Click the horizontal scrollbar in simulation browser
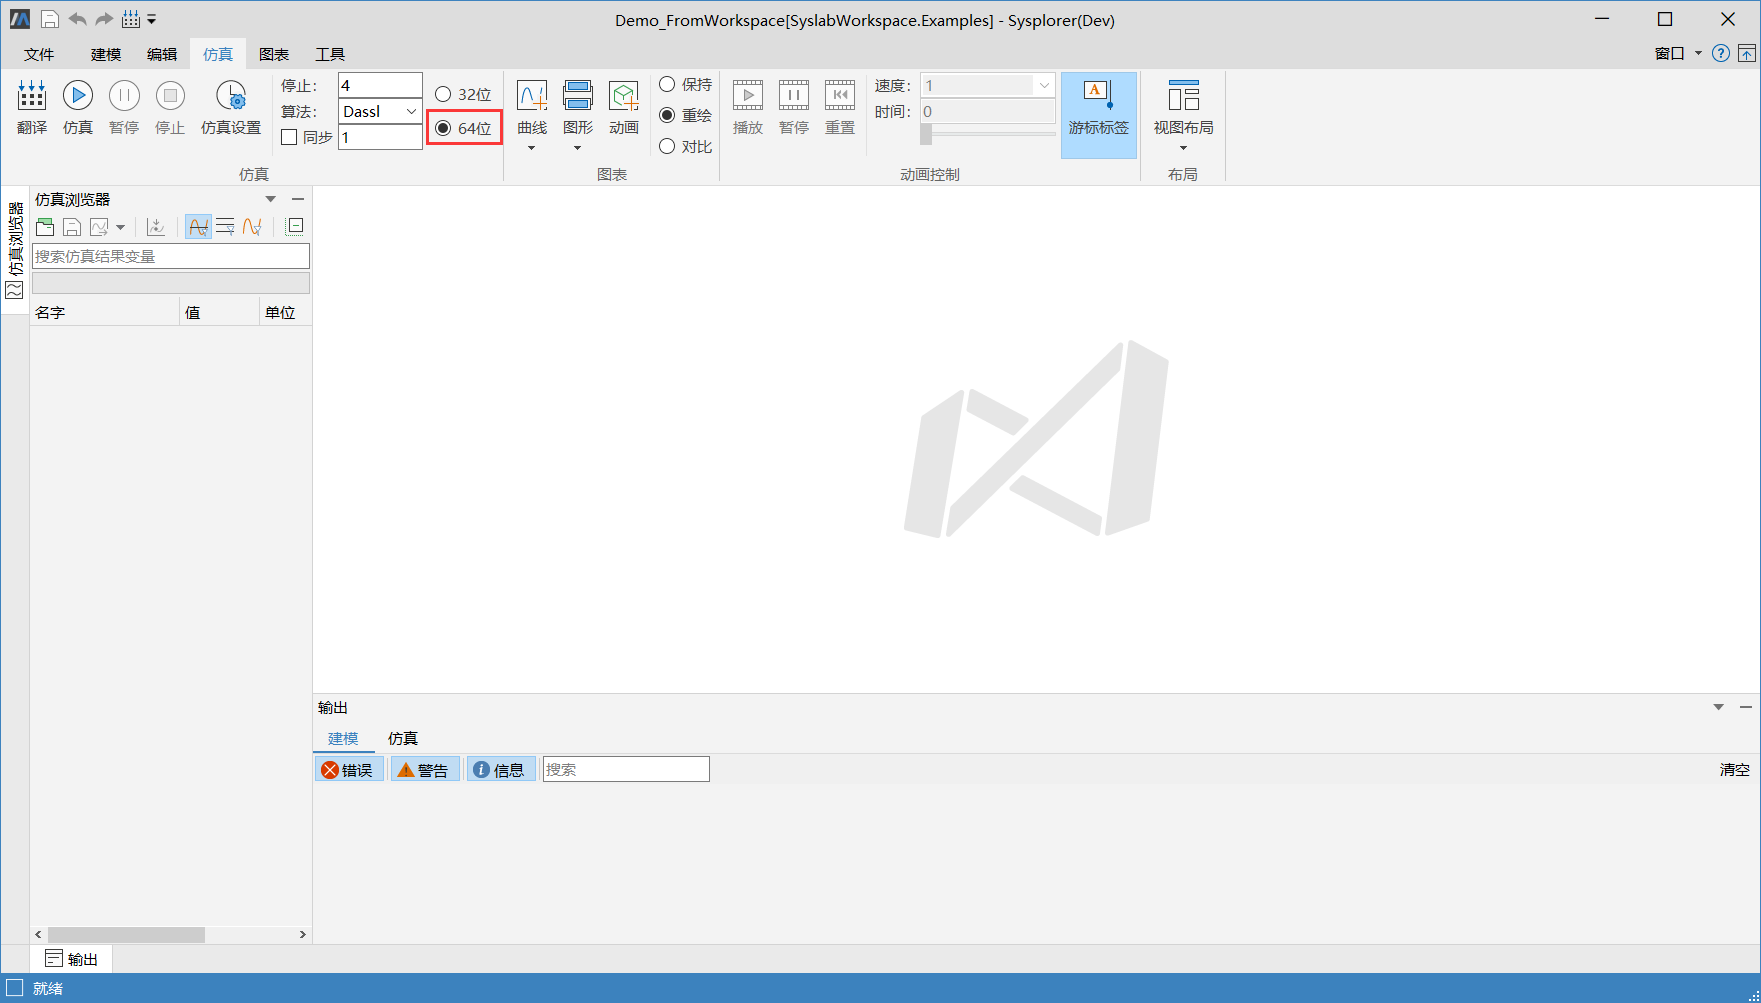This screenshot has width=1761, height=1003. point(126,935)
